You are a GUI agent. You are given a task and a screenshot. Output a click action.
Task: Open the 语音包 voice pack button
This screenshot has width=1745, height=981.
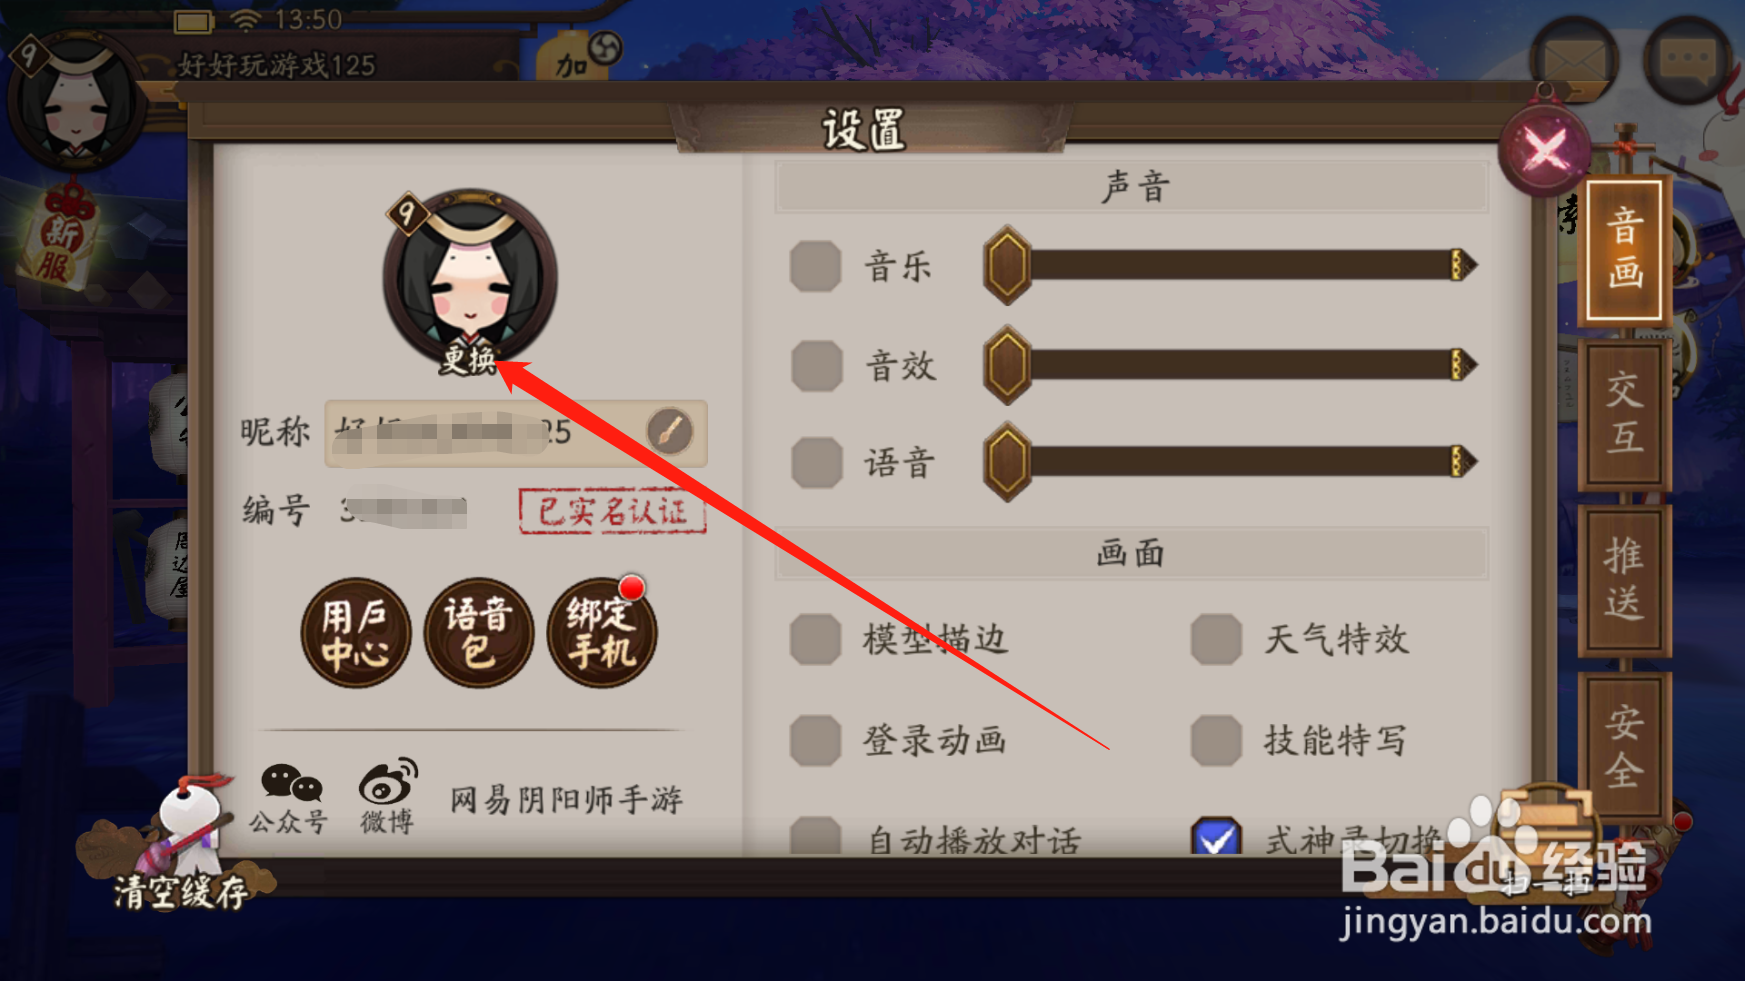click(479, 633)
